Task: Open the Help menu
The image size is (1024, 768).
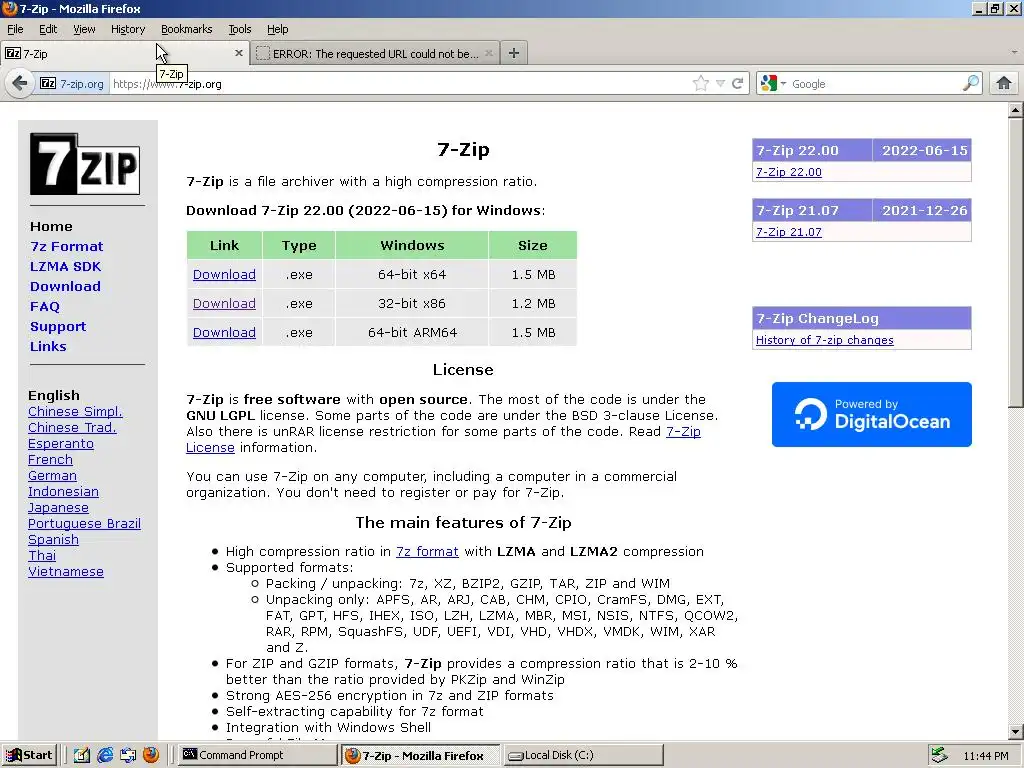Action: click(x=278, y=29)
